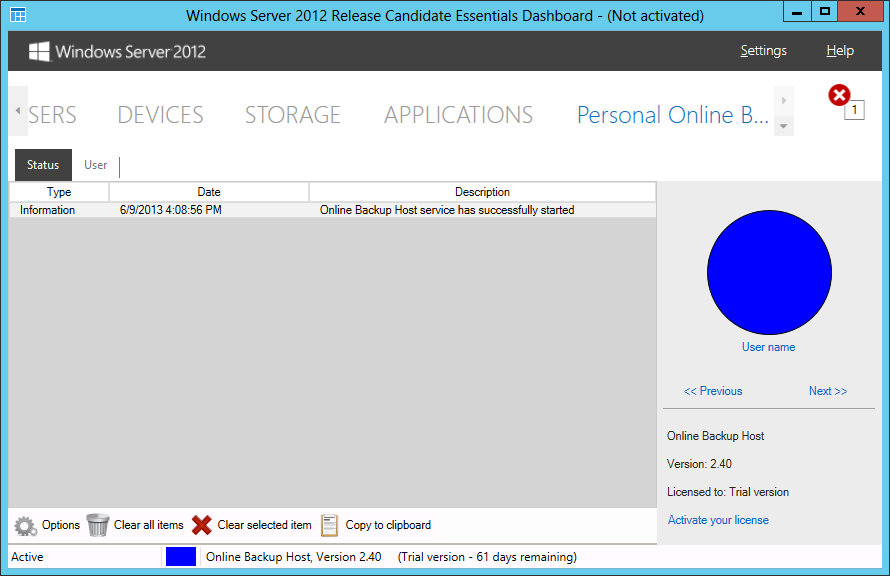Click the blue status color square in status bar

181,557
